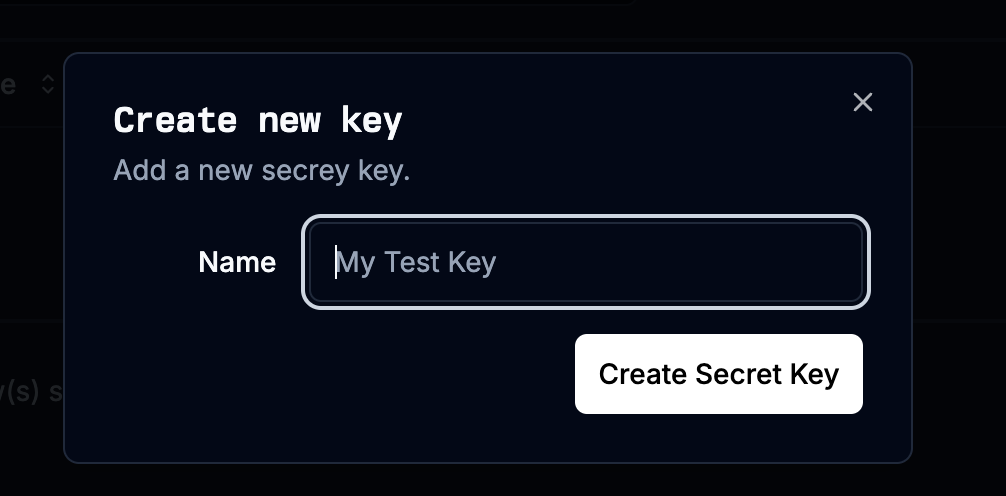
Task: Click the "Create new key" heading
Action: [257, 121]
